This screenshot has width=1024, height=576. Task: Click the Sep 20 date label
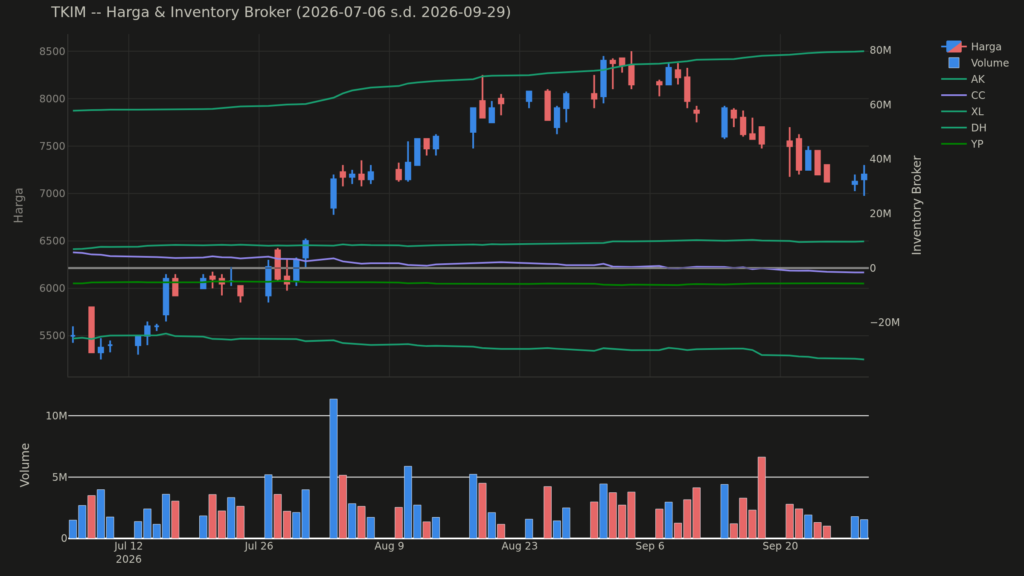tap(780, 546)
